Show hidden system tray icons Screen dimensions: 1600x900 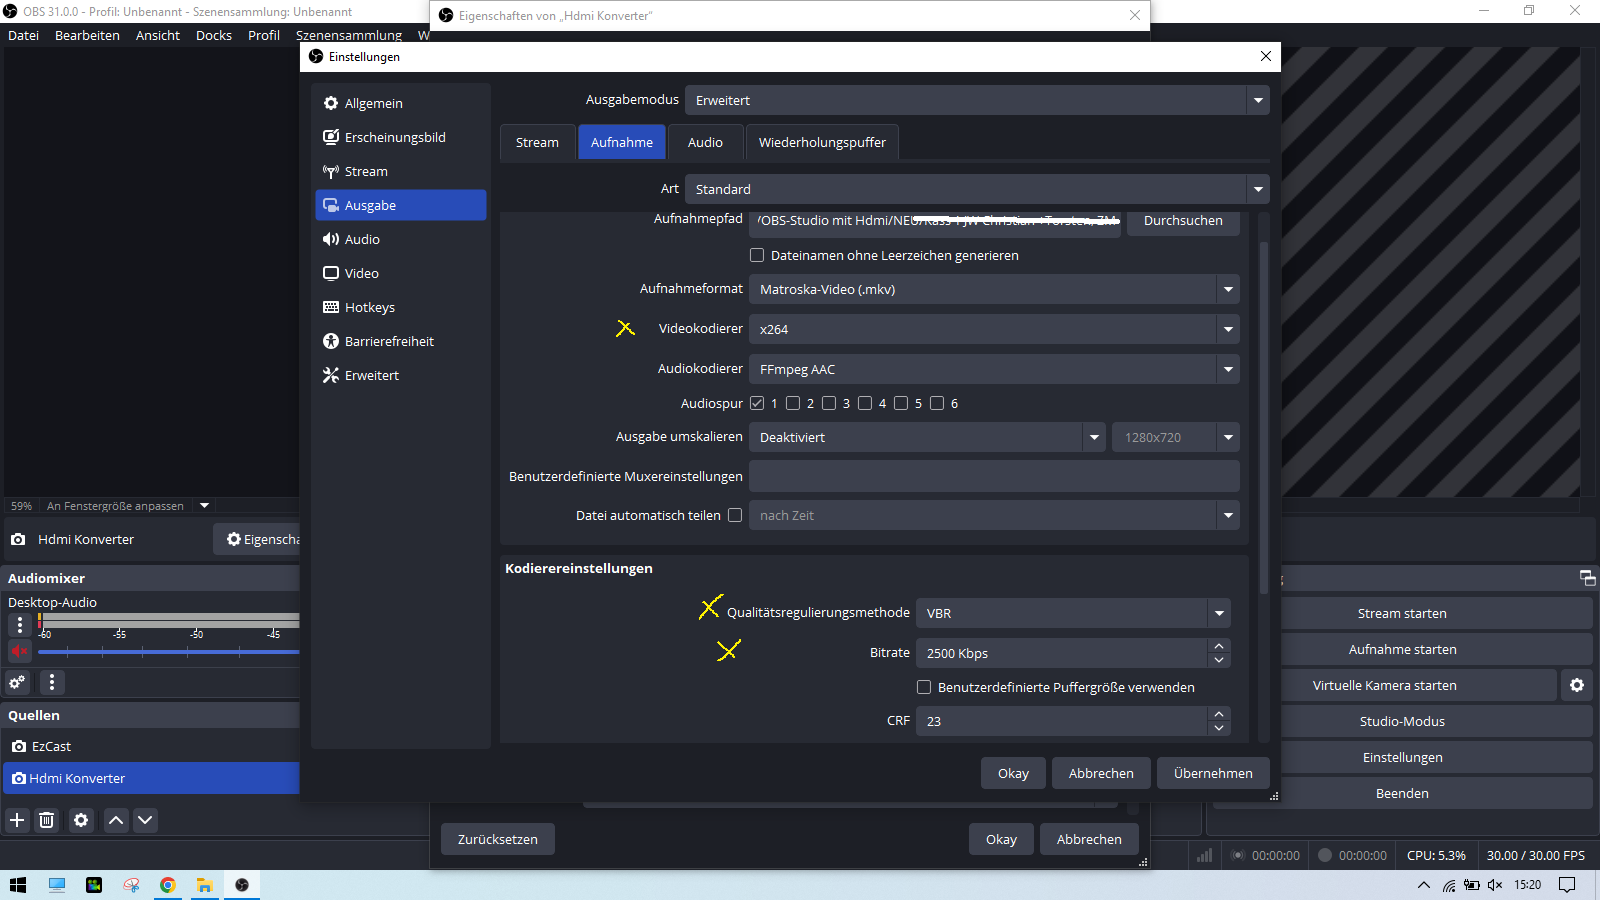(x=1424, y=885)
